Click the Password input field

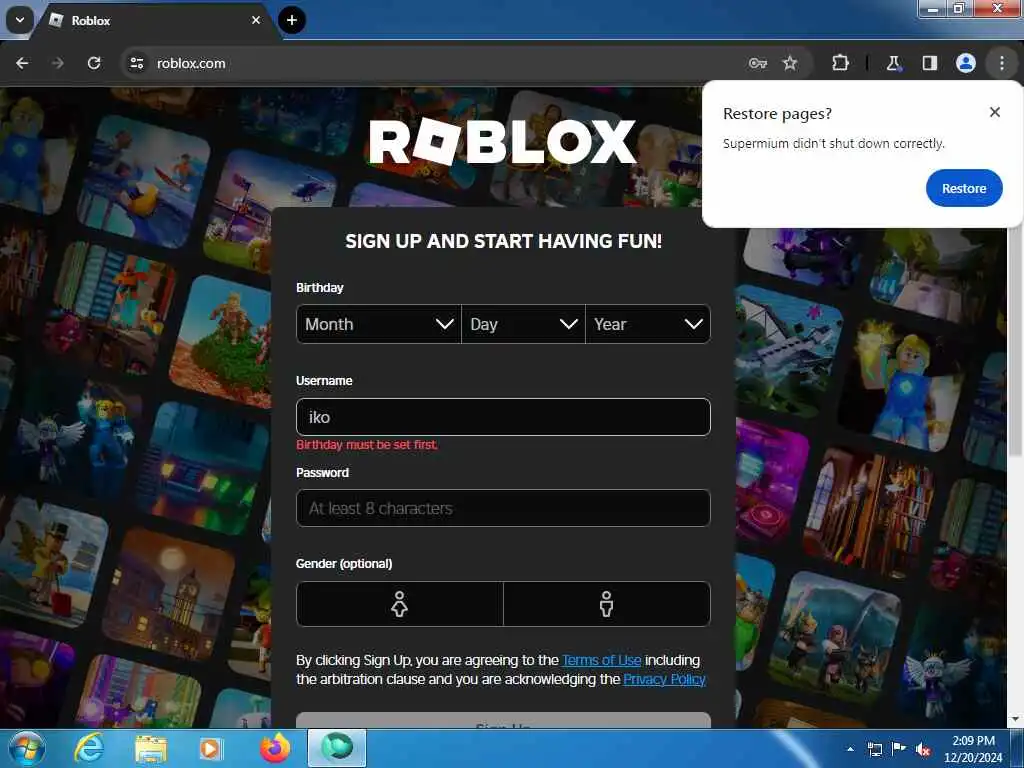(x=503, y=508)
